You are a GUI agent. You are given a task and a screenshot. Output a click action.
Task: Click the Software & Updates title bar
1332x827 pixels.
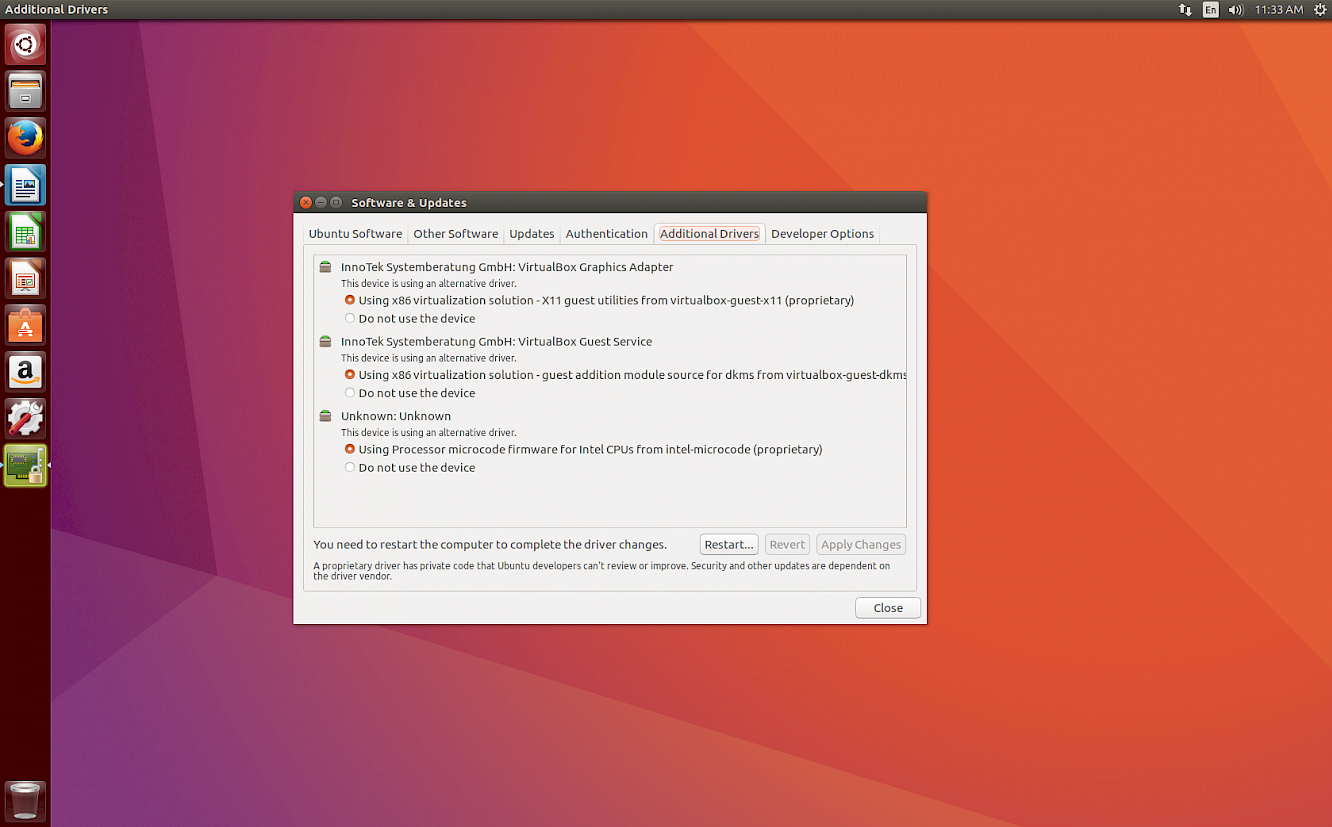(x=610, y=202)
